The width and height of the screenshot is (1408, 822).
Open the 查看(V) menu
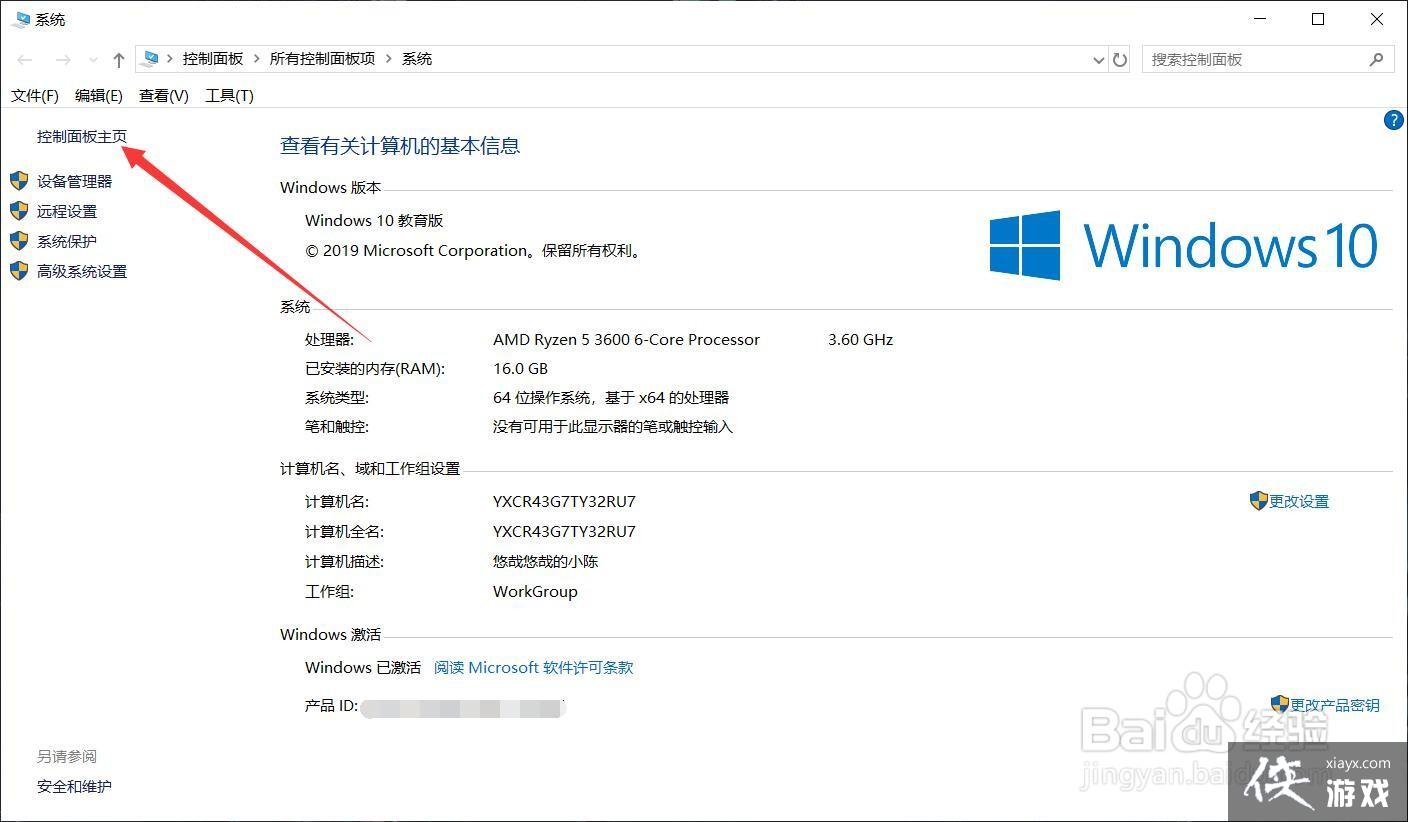coord(164,95)
